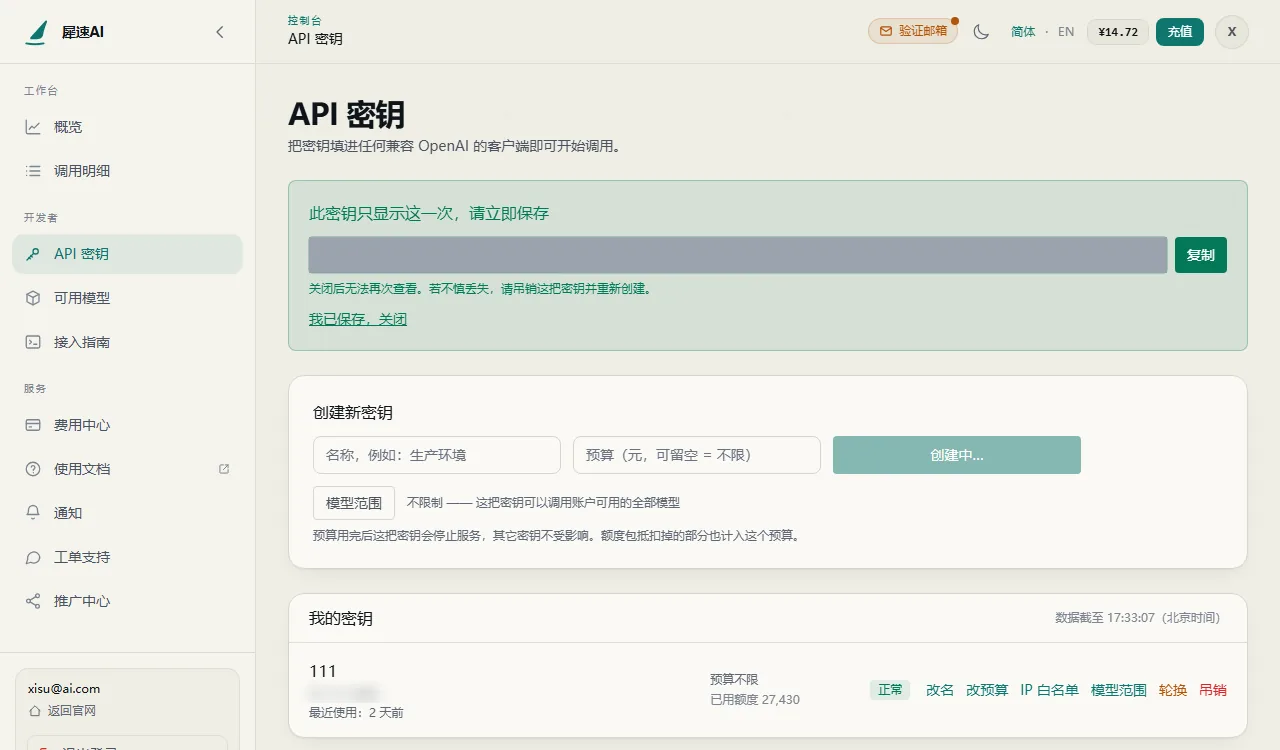The height and width of the screenshot is (750, 1280).
Task: Switch language to 简体
Action: coord(1023,32)
